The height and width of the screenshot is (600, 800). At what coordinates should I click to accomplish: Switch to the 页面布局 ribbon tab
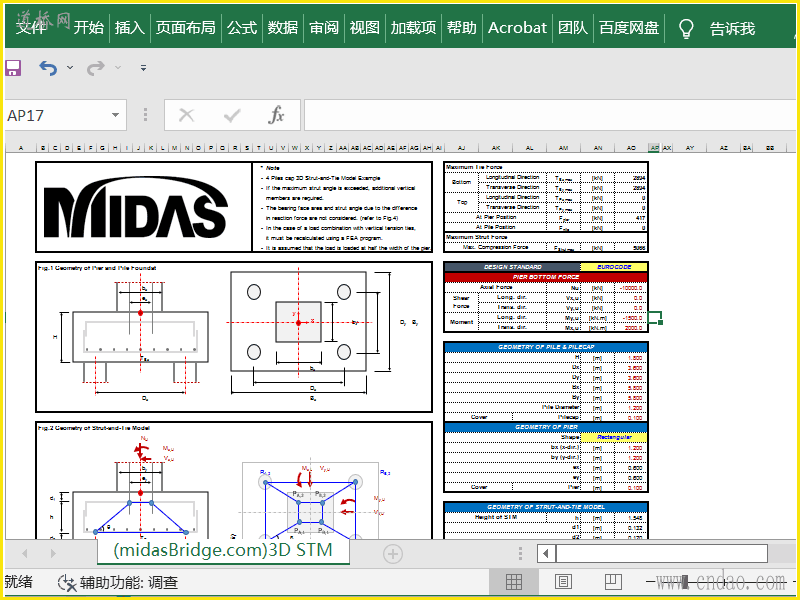[186, 28]
